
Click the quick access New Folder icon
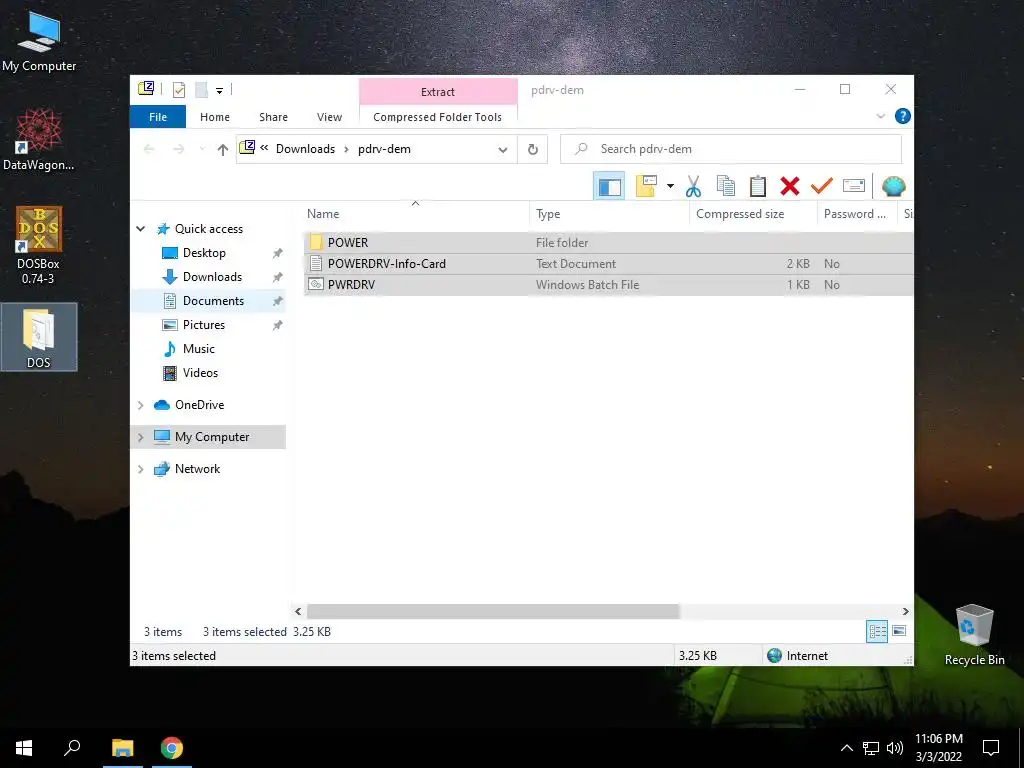pyautogui.click(x=202, y=89)
